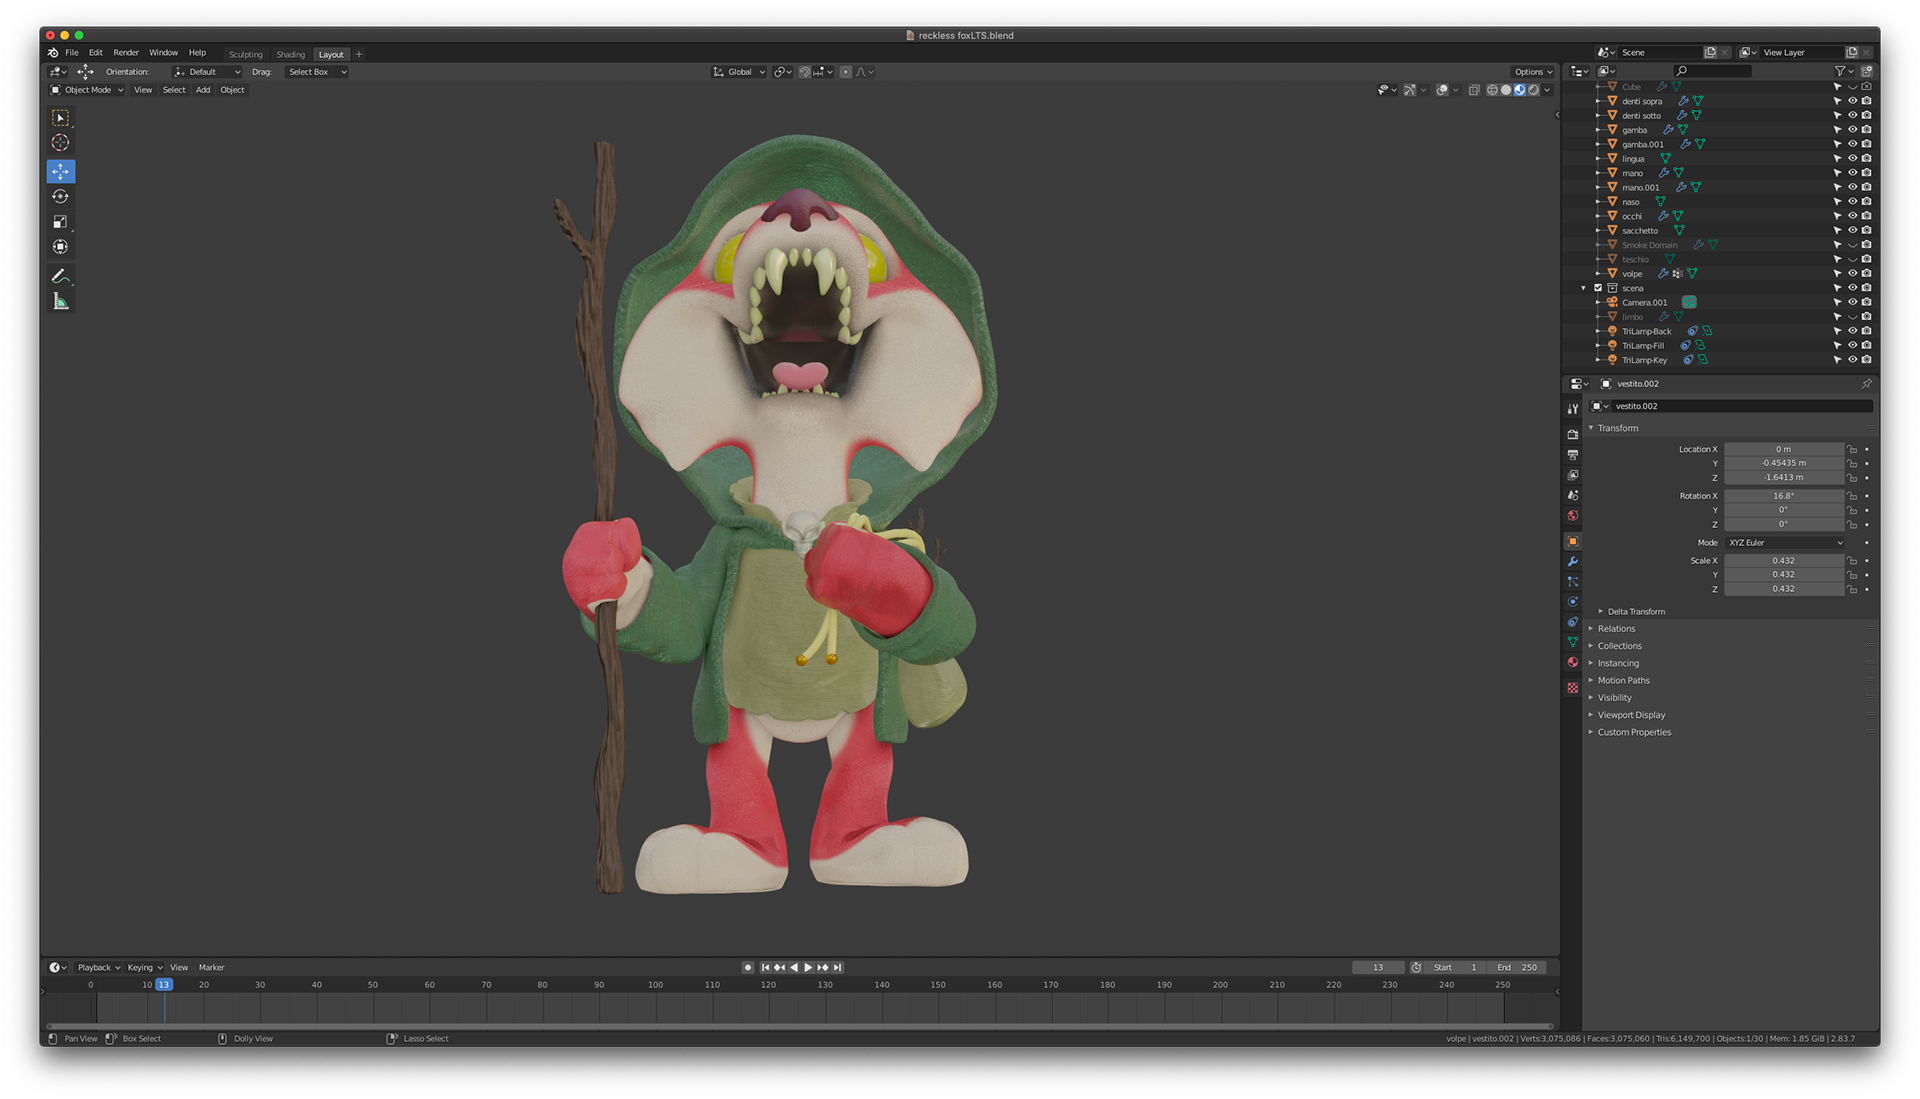Open the Object Mode dropdown
This screenshot has width=1920, height=1099.
pyautogui.click(x=87, y=90)
